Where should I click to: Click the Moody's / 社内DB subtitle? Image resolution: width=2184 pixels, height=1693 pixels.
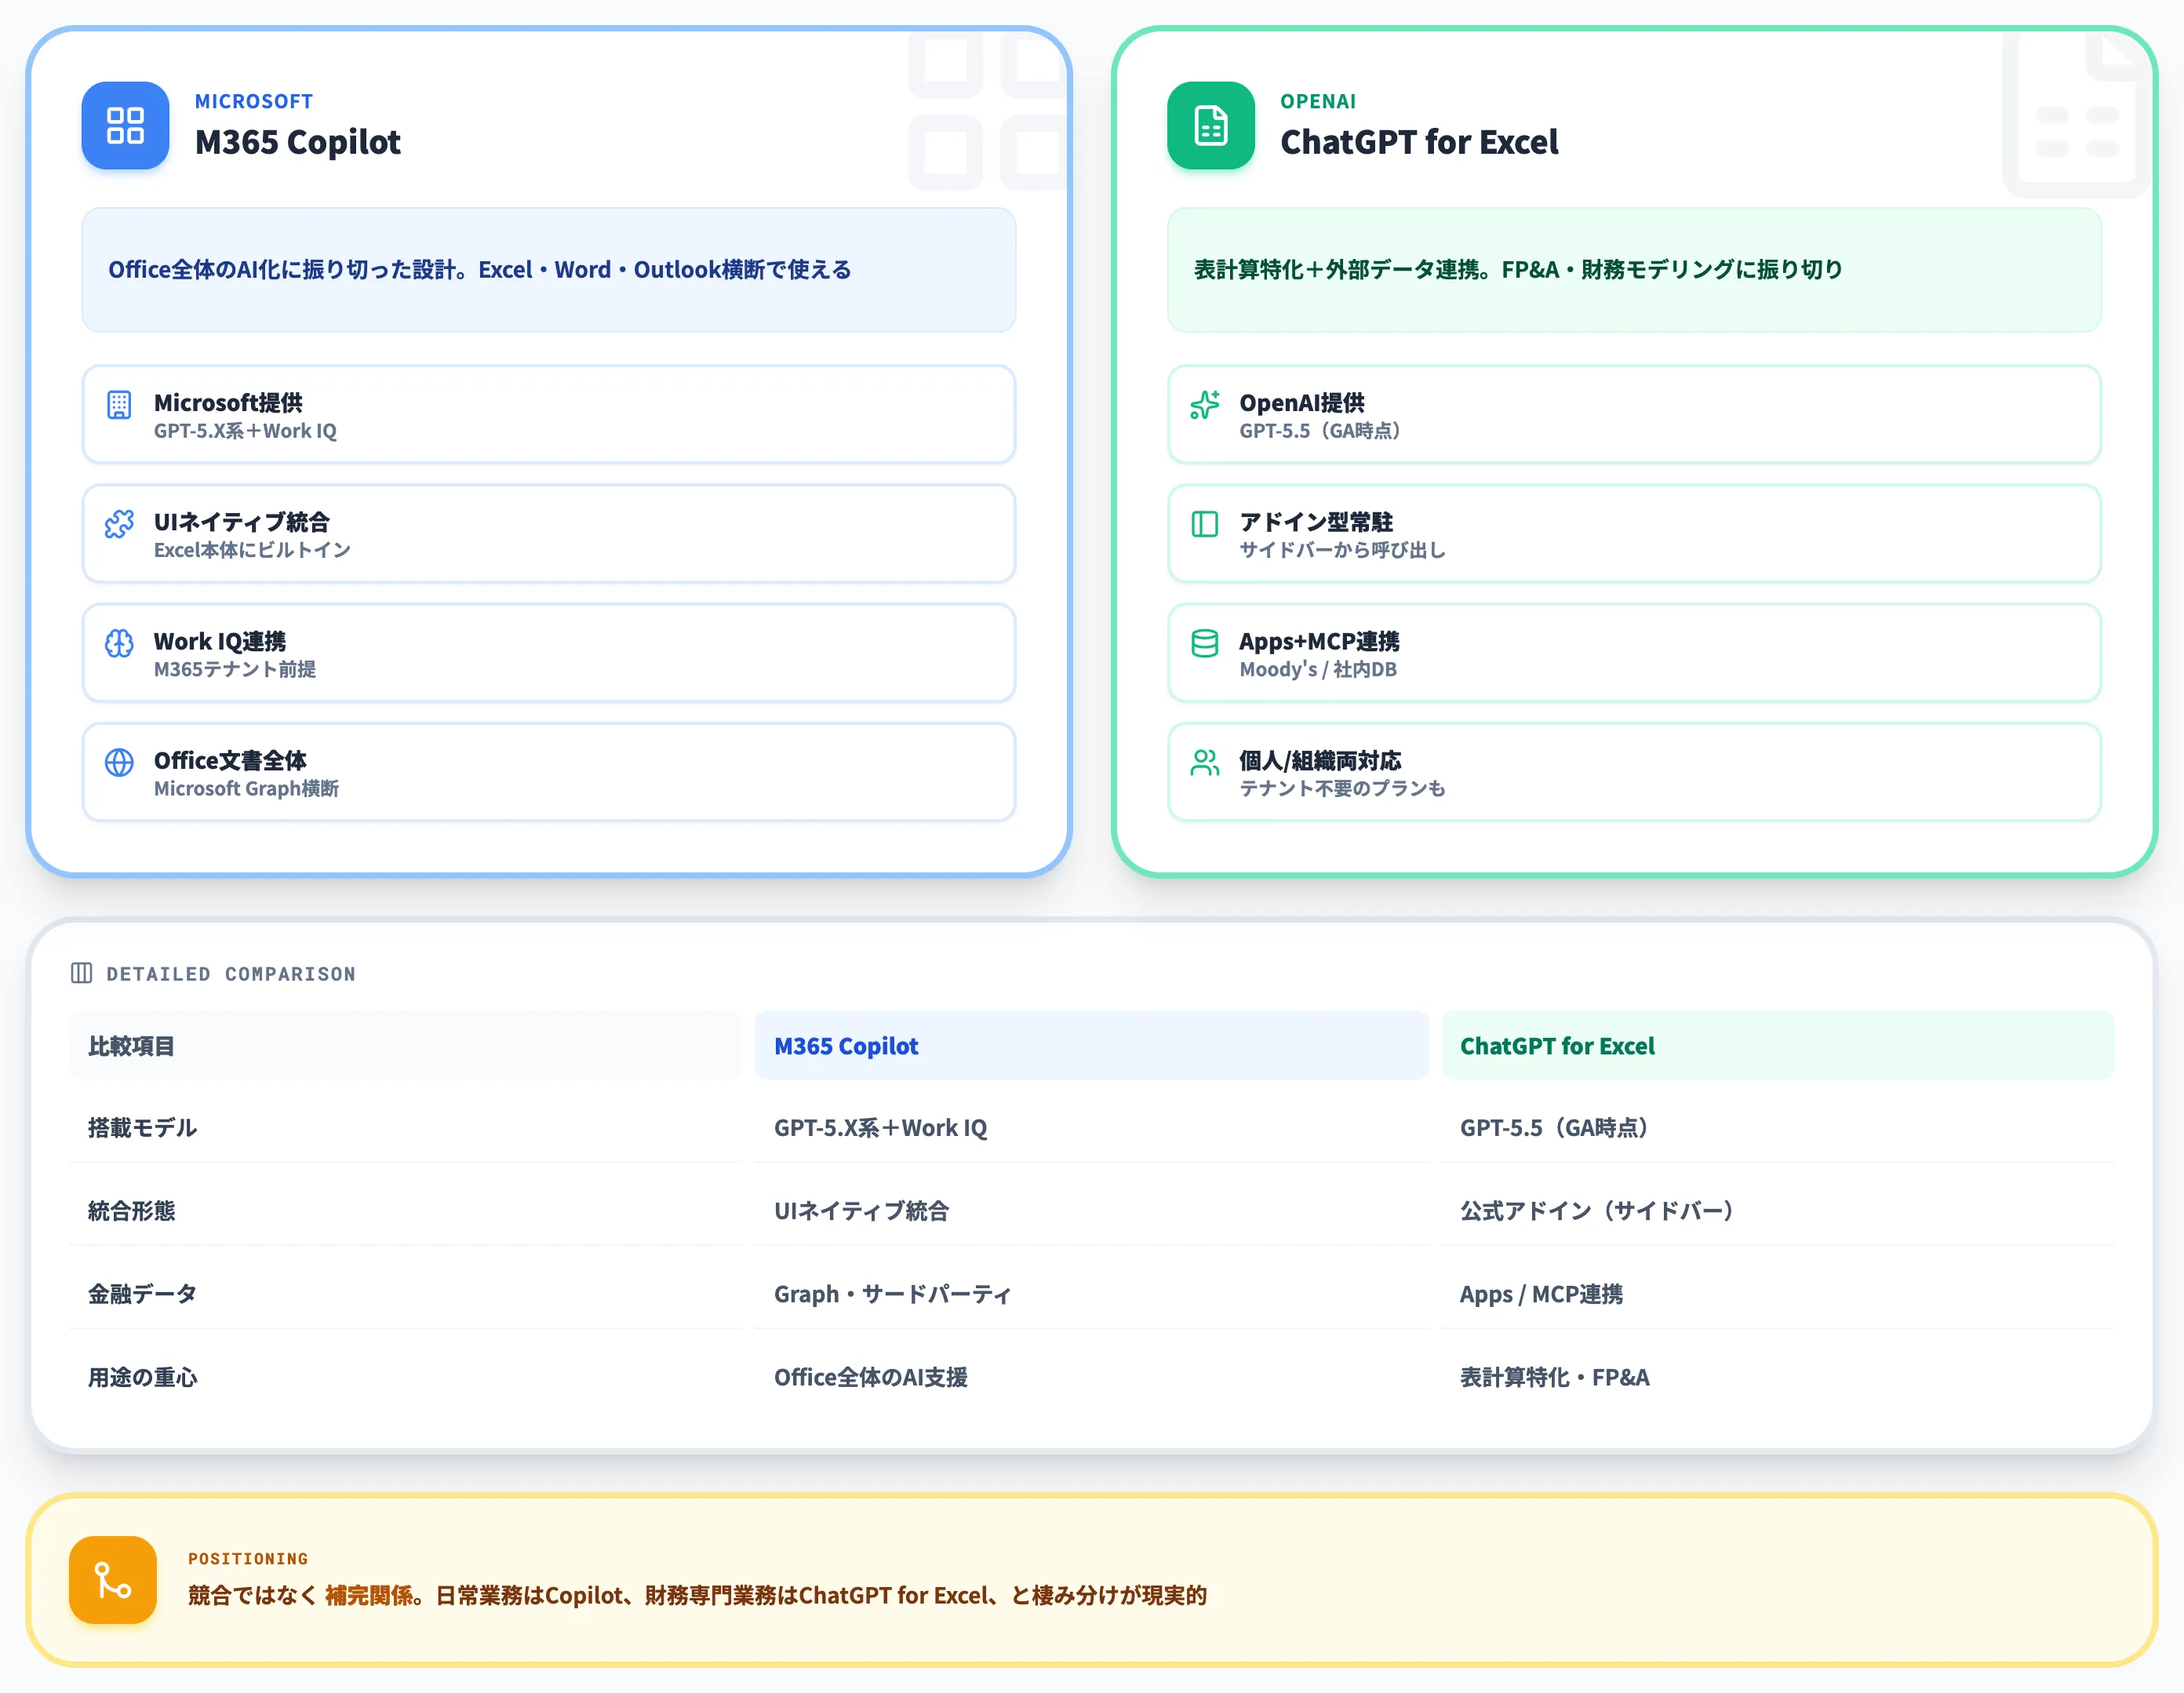(1318, 669)
